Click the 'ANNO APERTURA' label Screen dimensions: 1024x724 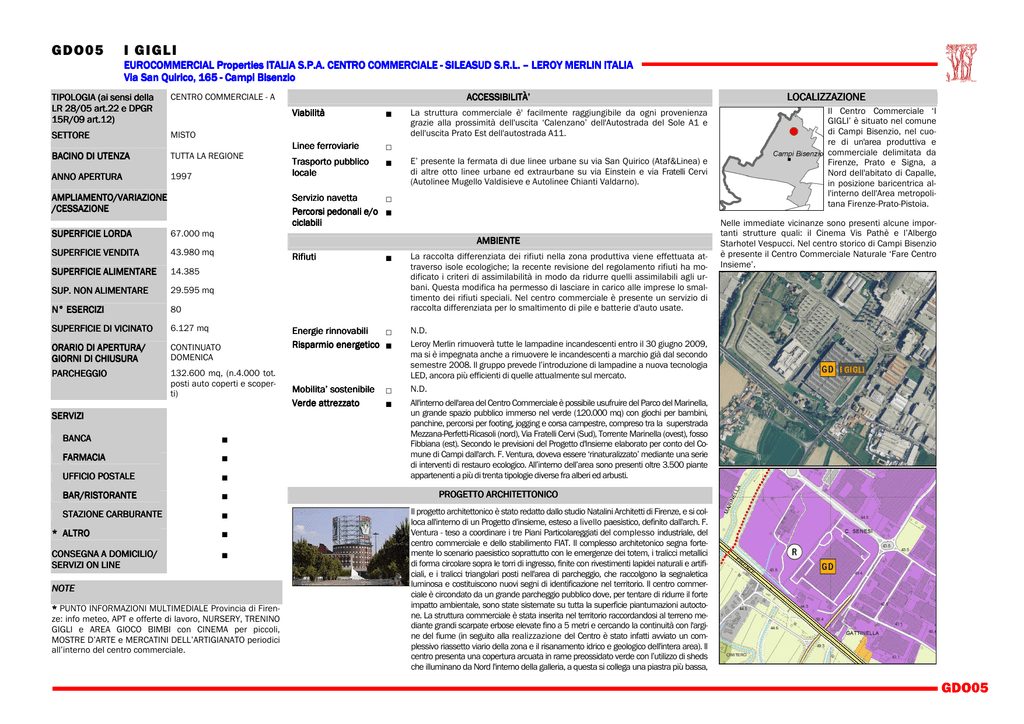coord(87,176)
